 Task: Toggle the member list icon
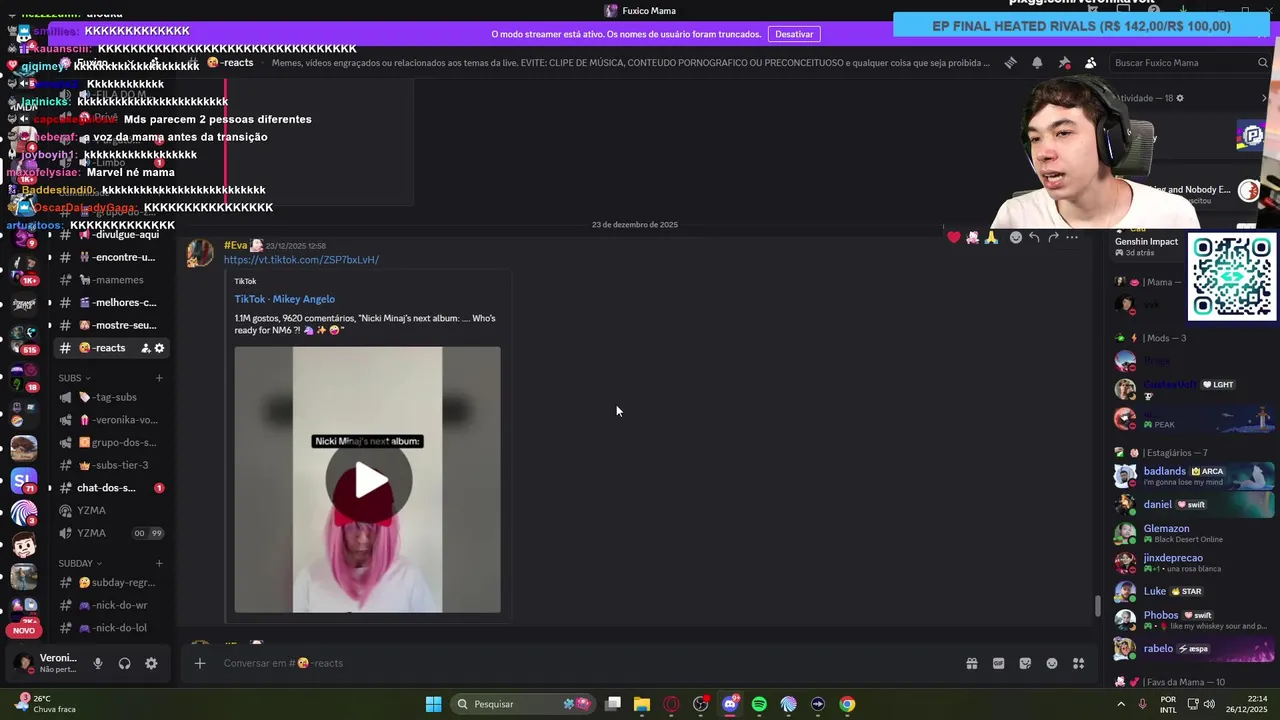point(1091,63)
